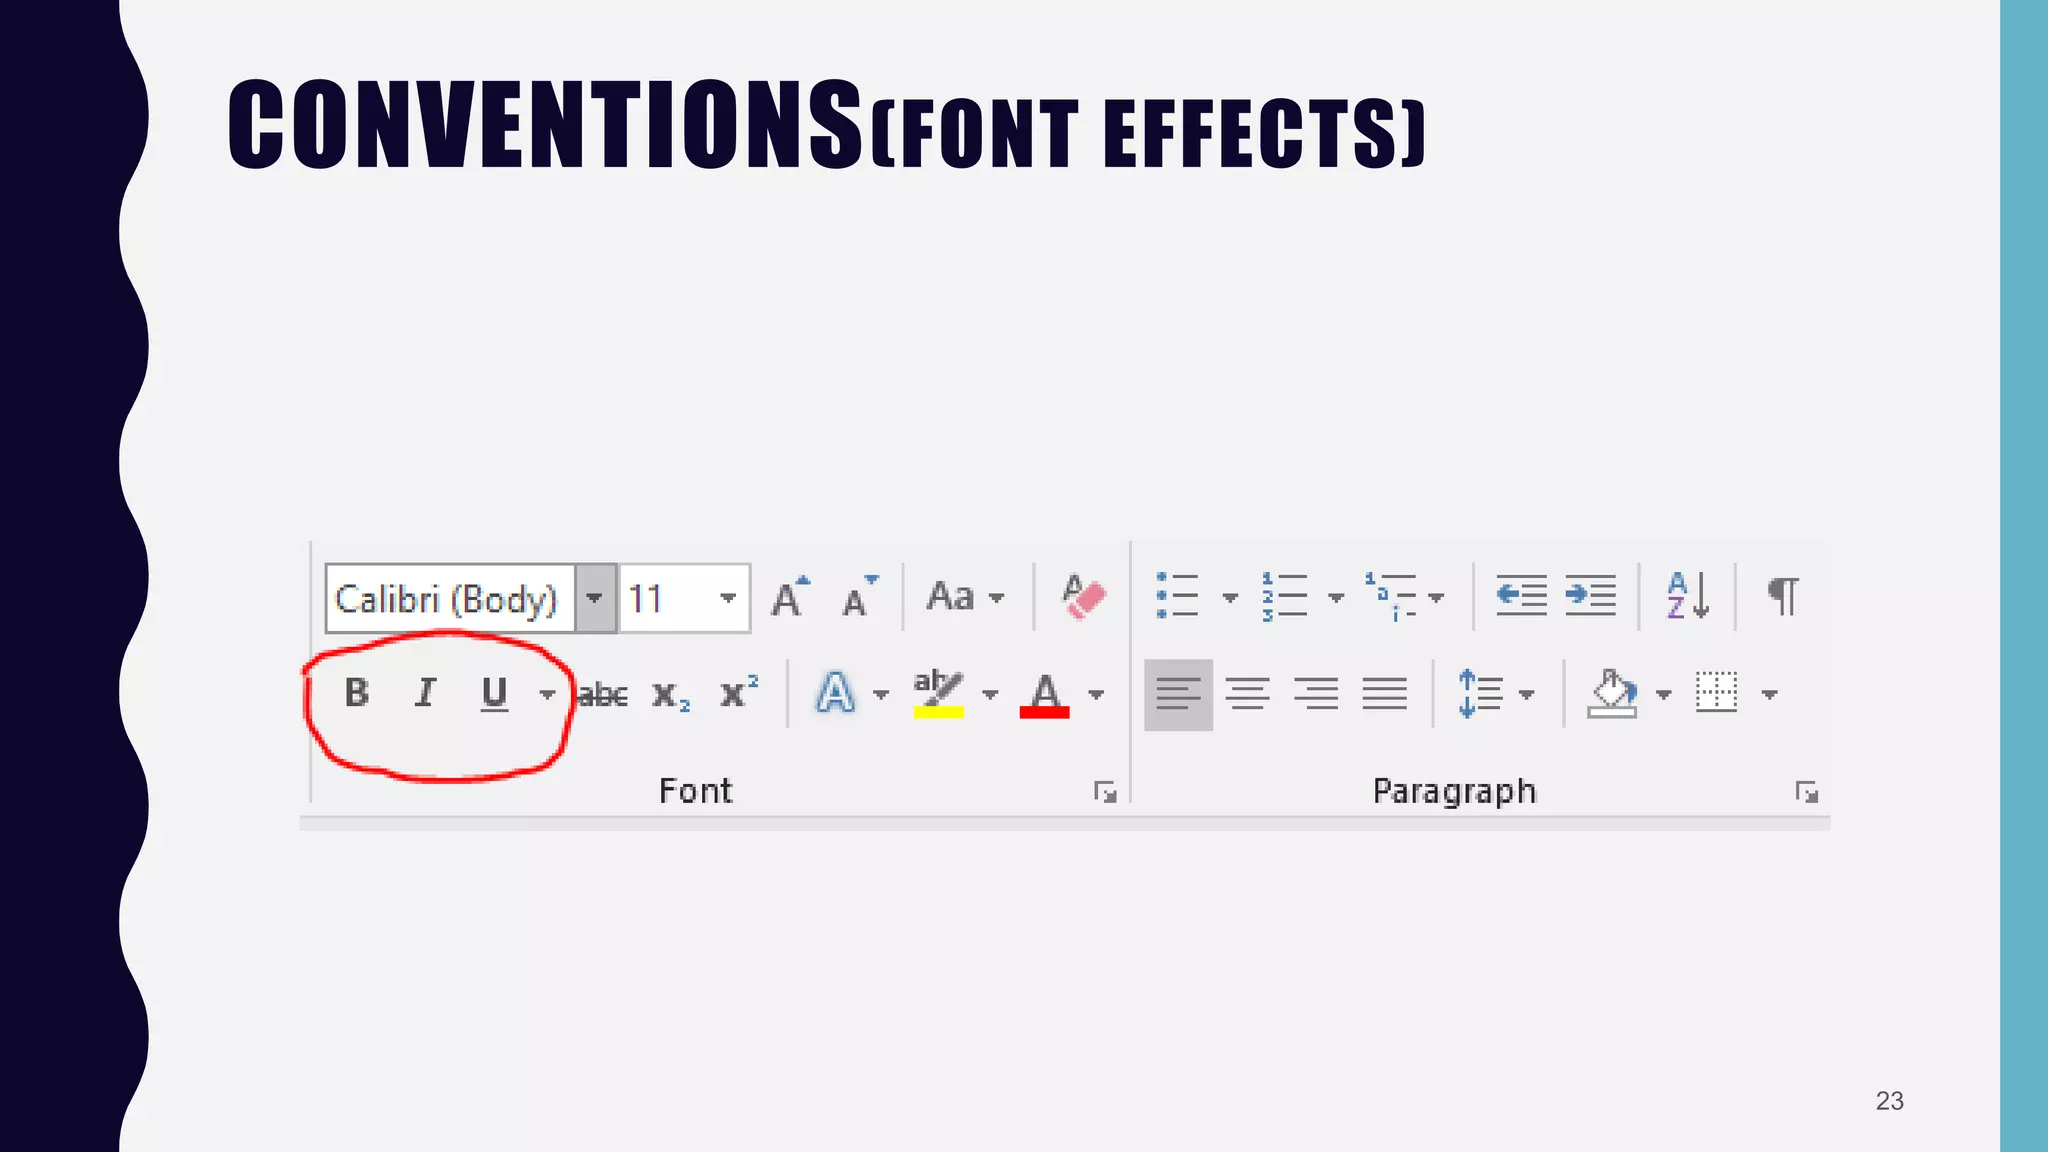Apply Text Effects blue A icon
Image resolution: width=2048 pixels, height=1152 pixels.
[x=835, y=693]
